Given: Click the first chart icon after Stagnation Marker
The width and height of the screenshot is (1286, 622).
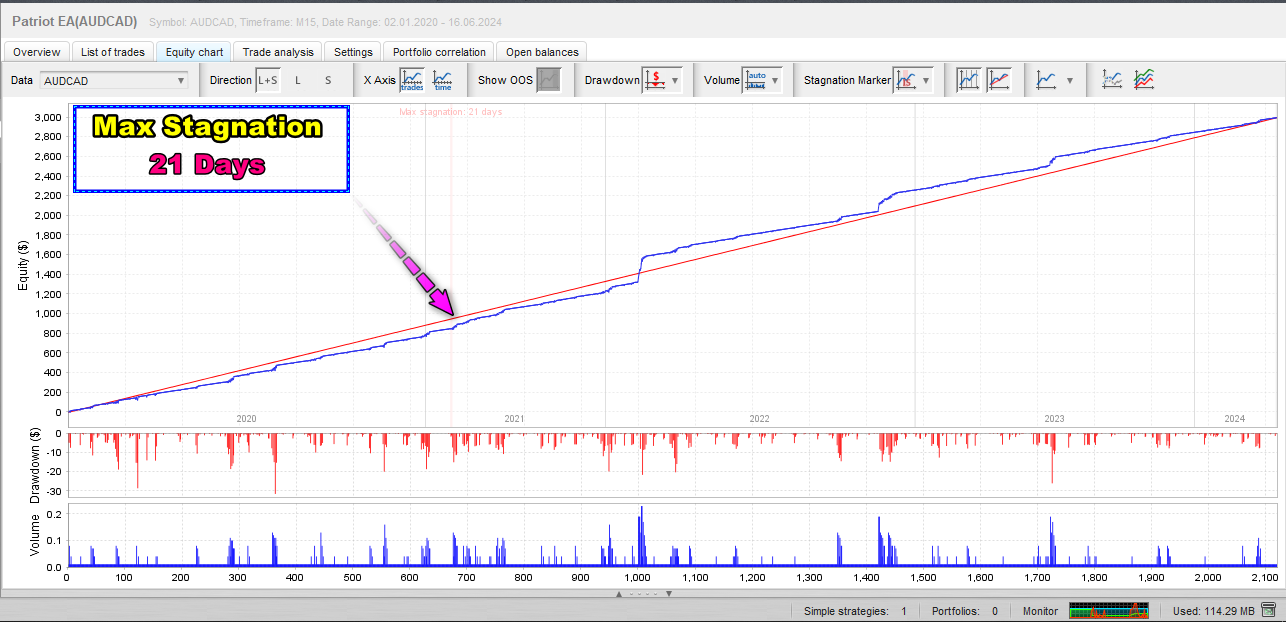Looking at the screenshot, I should click(967, 80).
